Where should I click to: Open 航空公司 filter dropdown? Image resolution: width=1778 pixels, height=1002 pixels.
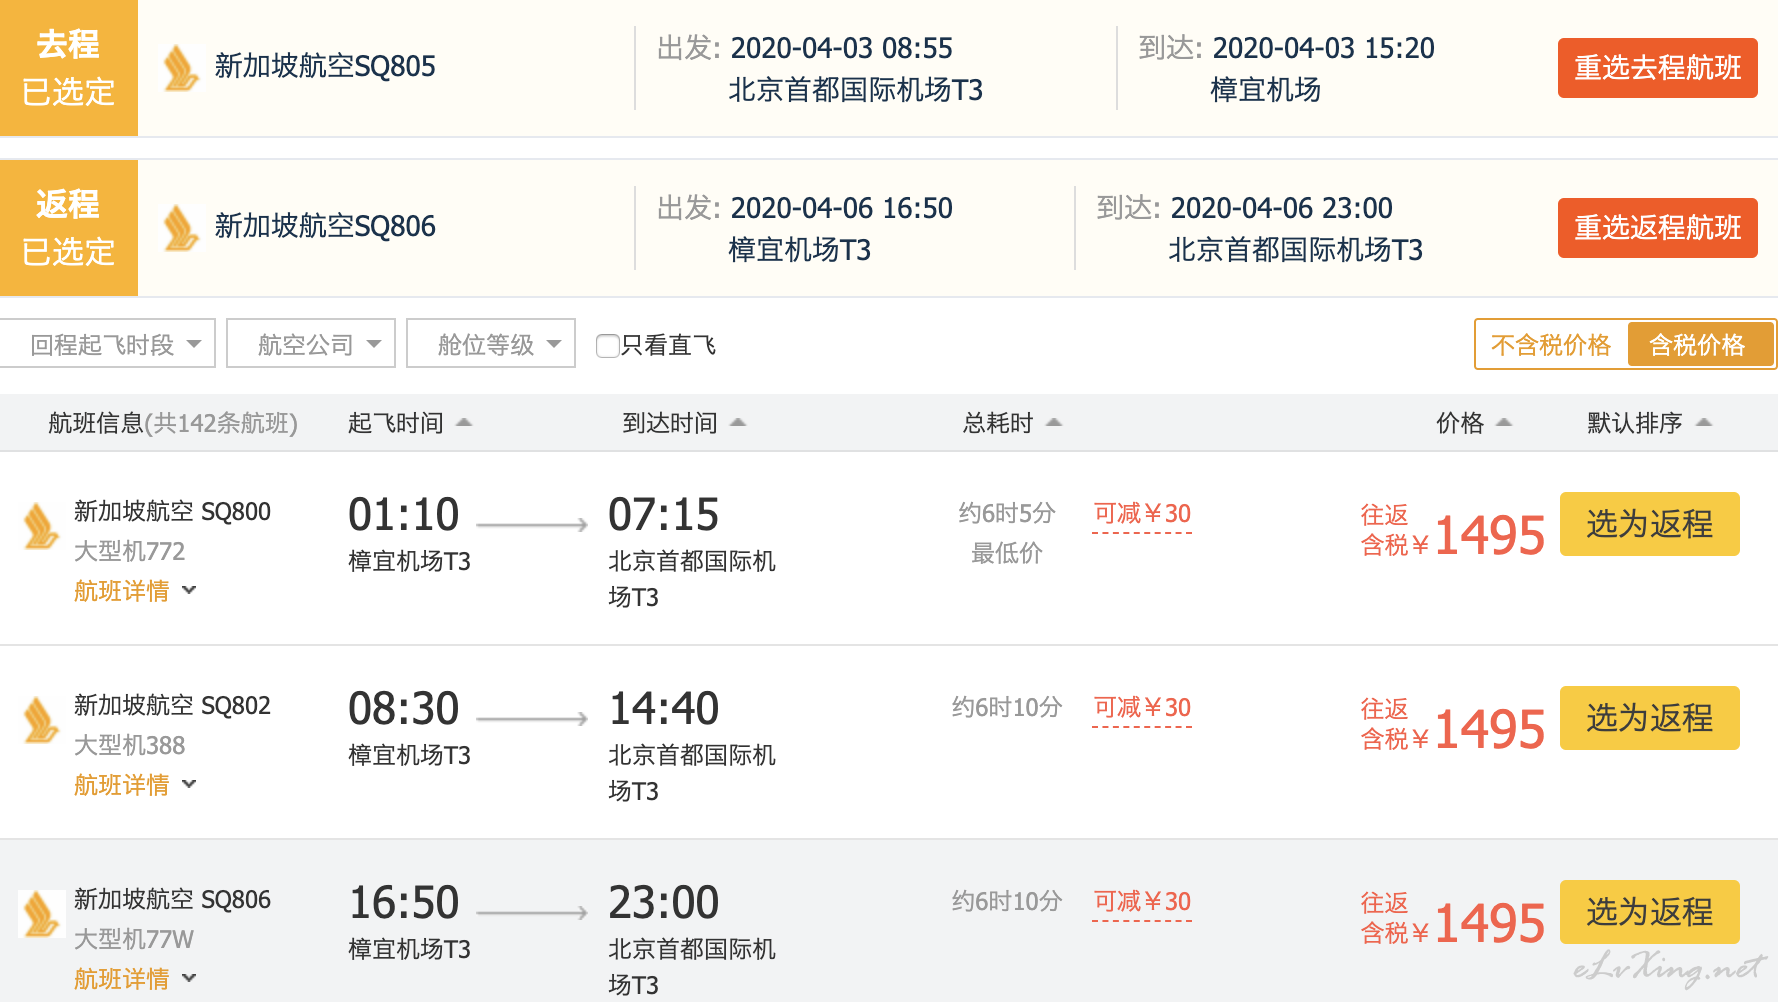pyautogui.click(x=311, y=344)
